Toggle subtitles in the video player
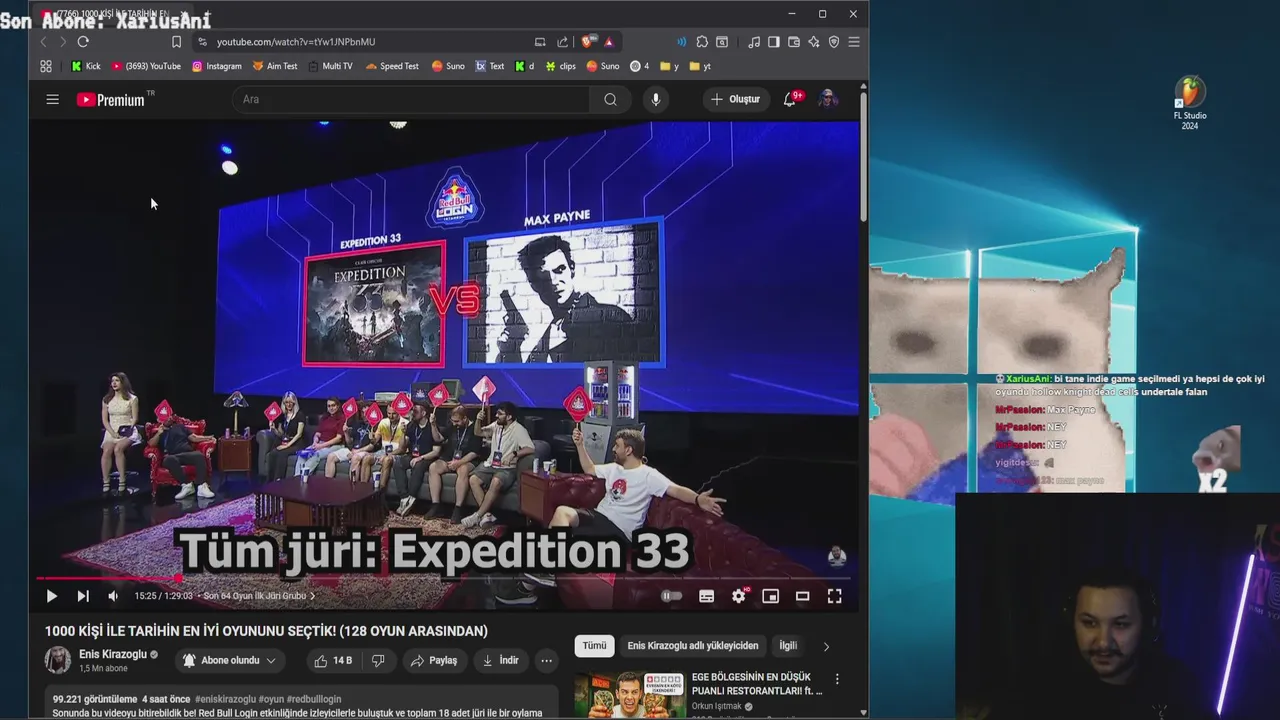 706,596
